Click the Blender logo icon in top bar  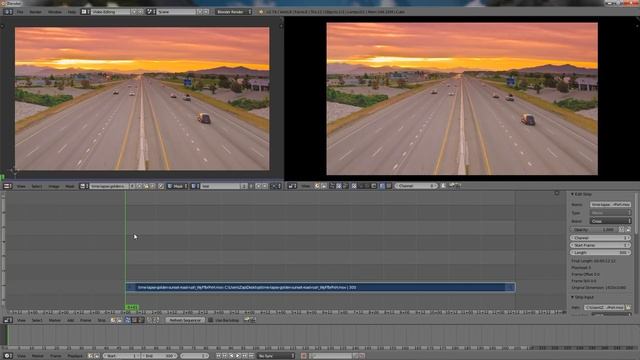click(x=261, y=12)
